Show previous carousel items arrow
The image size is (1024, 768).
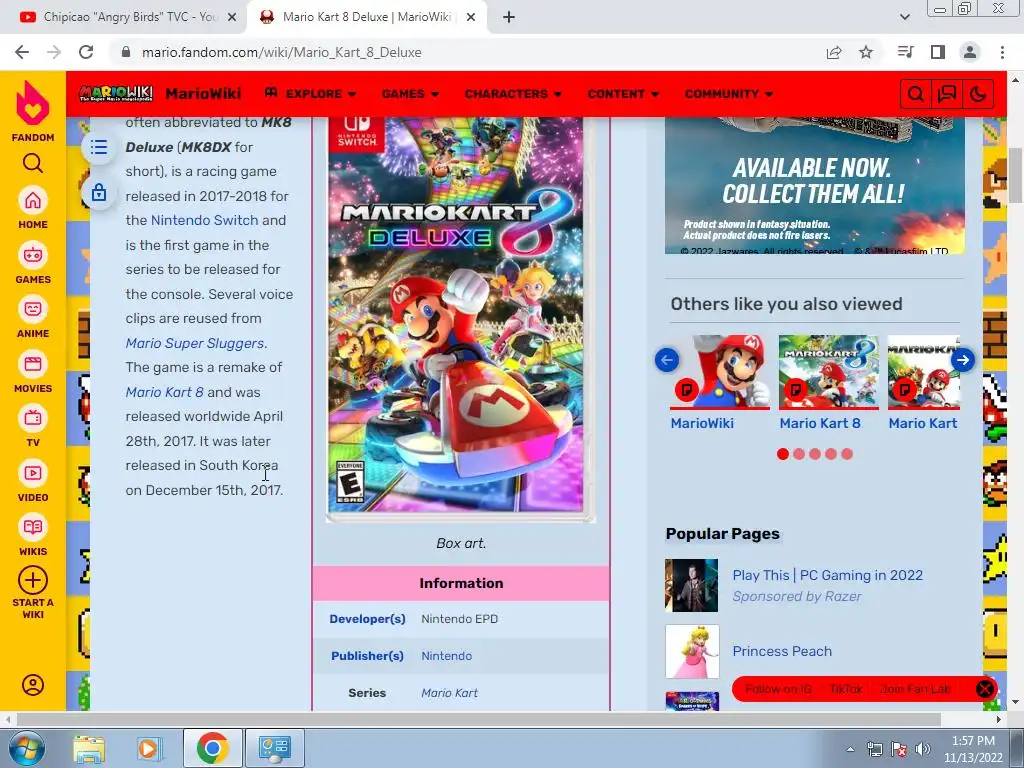(x=667, y=360)
